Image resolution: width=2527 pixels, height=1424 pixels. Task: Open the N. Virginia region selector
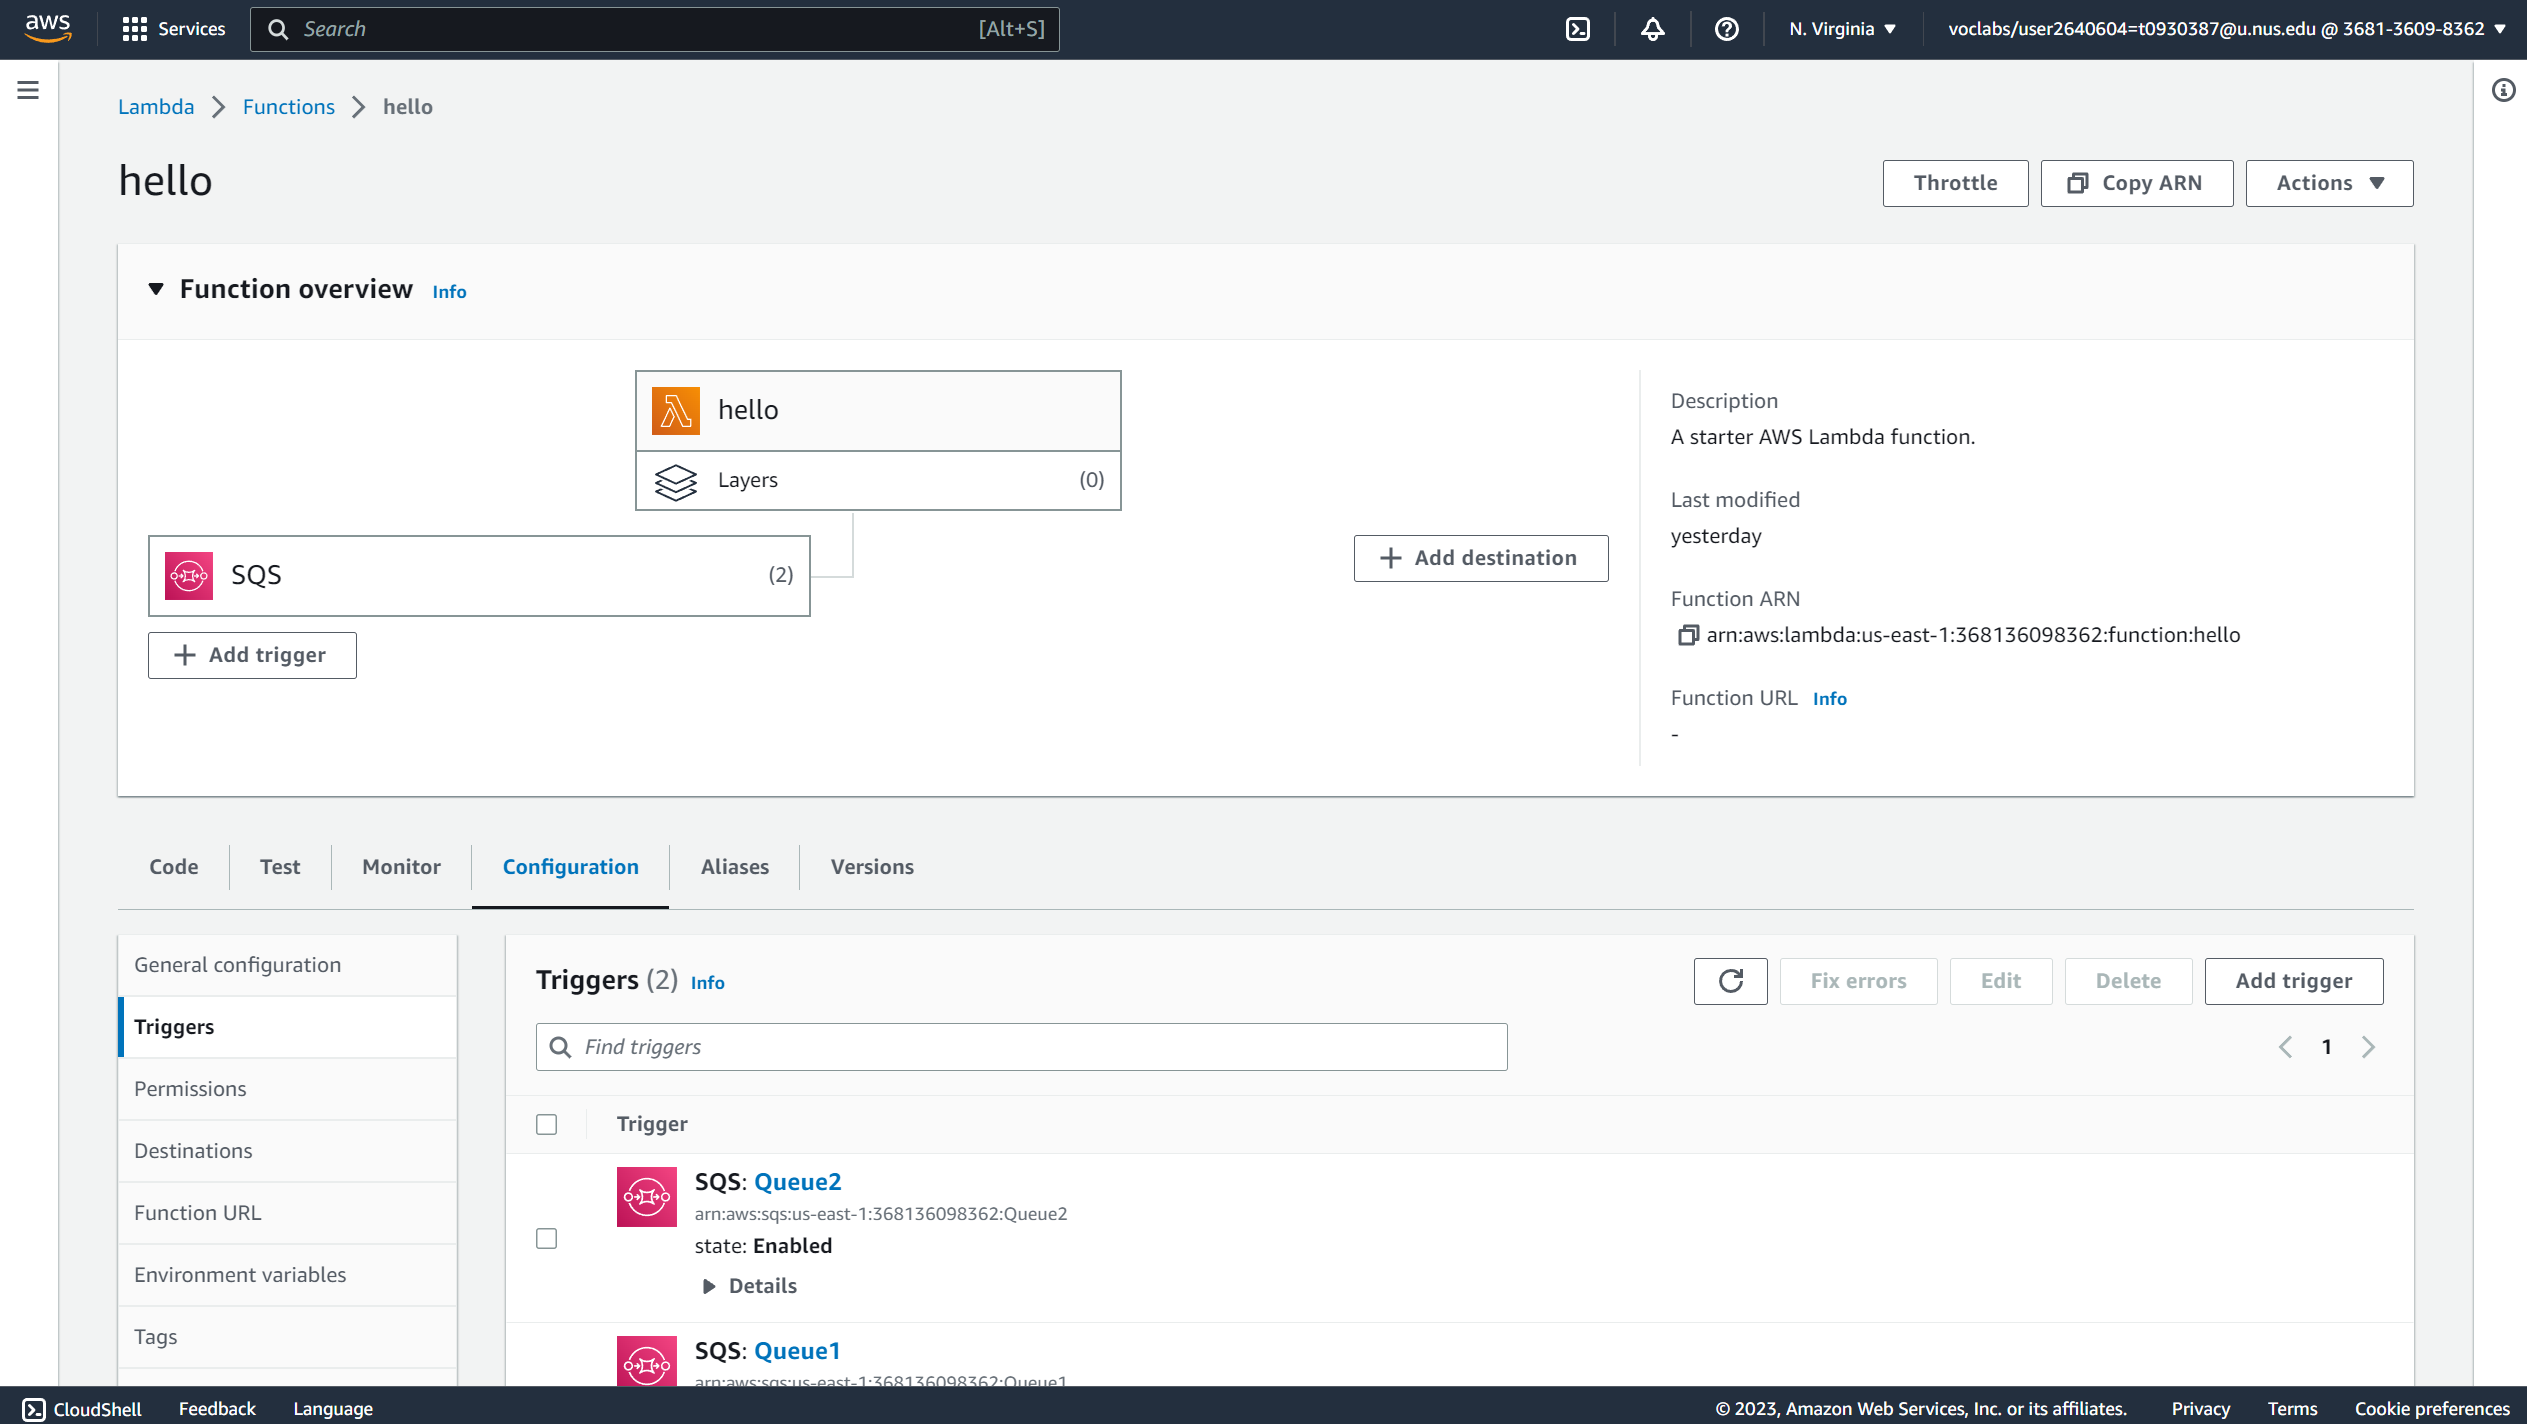point(1842,29)
